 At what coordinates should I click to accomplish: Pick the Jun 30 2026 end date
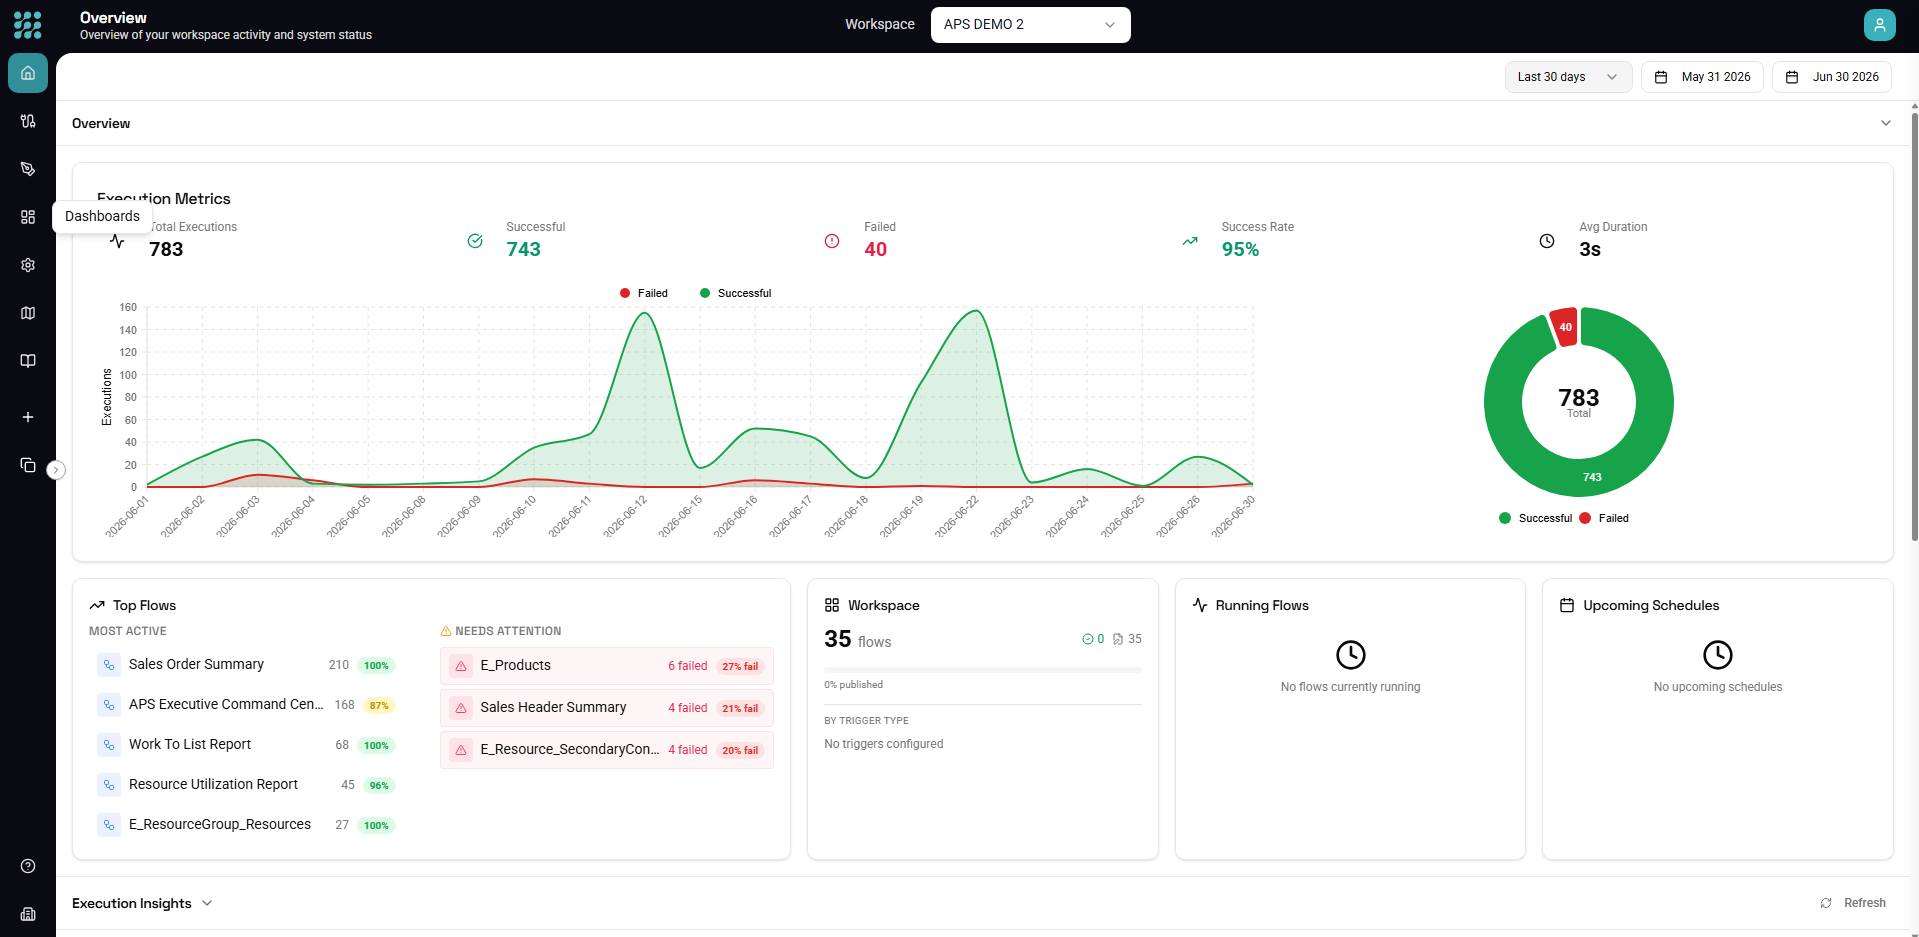pos(1832,77)
